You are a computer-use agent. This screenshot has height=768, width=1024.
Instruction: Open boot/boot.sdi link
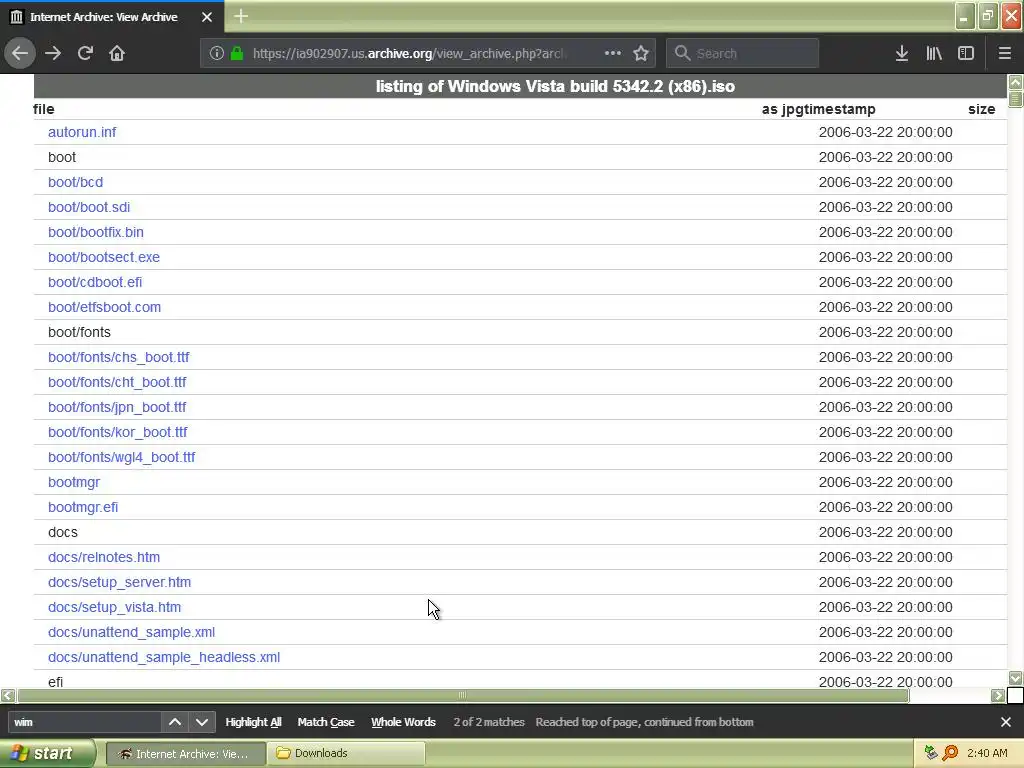pyautogui.click(x=89, y=207)
